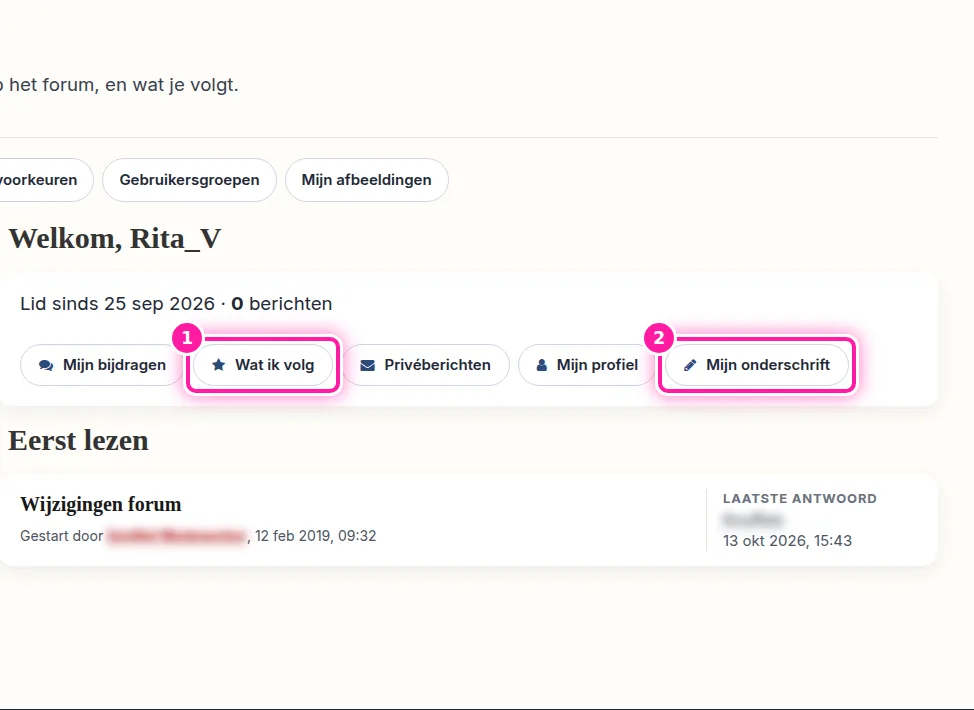Open Wat ik volg
The width and height of the screenshot is (974, 710).
pos(263,365)
